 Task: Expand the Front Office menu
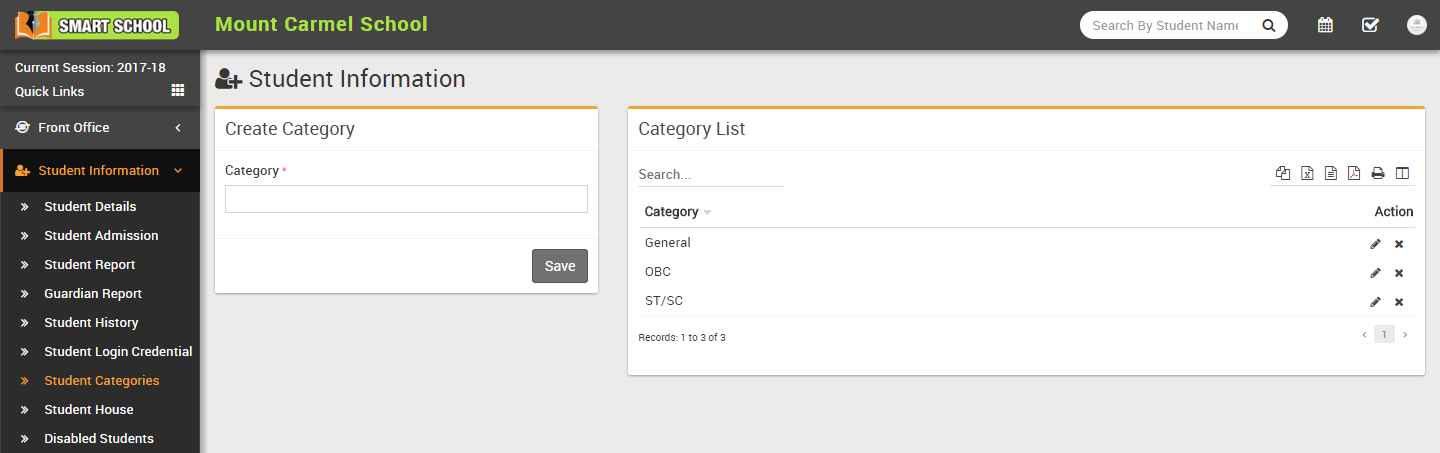(x=100, y=128)
